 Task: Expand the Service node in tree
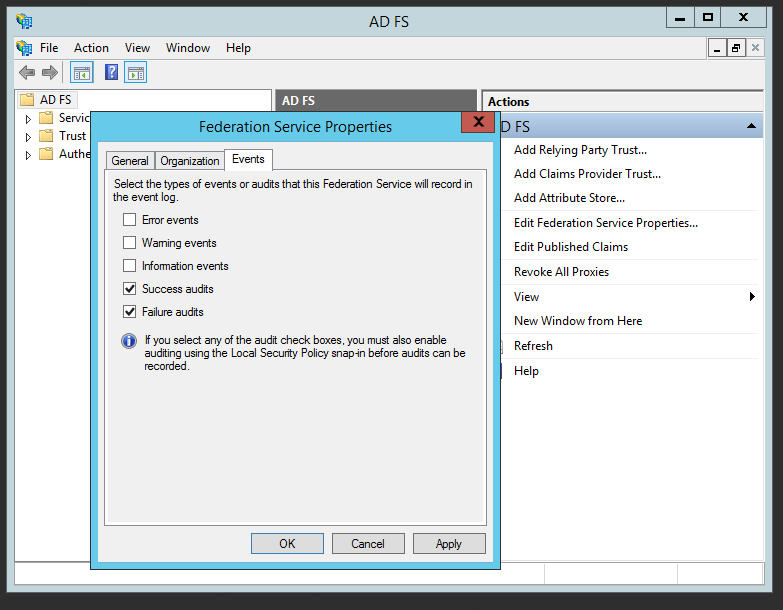pos(28,119)
